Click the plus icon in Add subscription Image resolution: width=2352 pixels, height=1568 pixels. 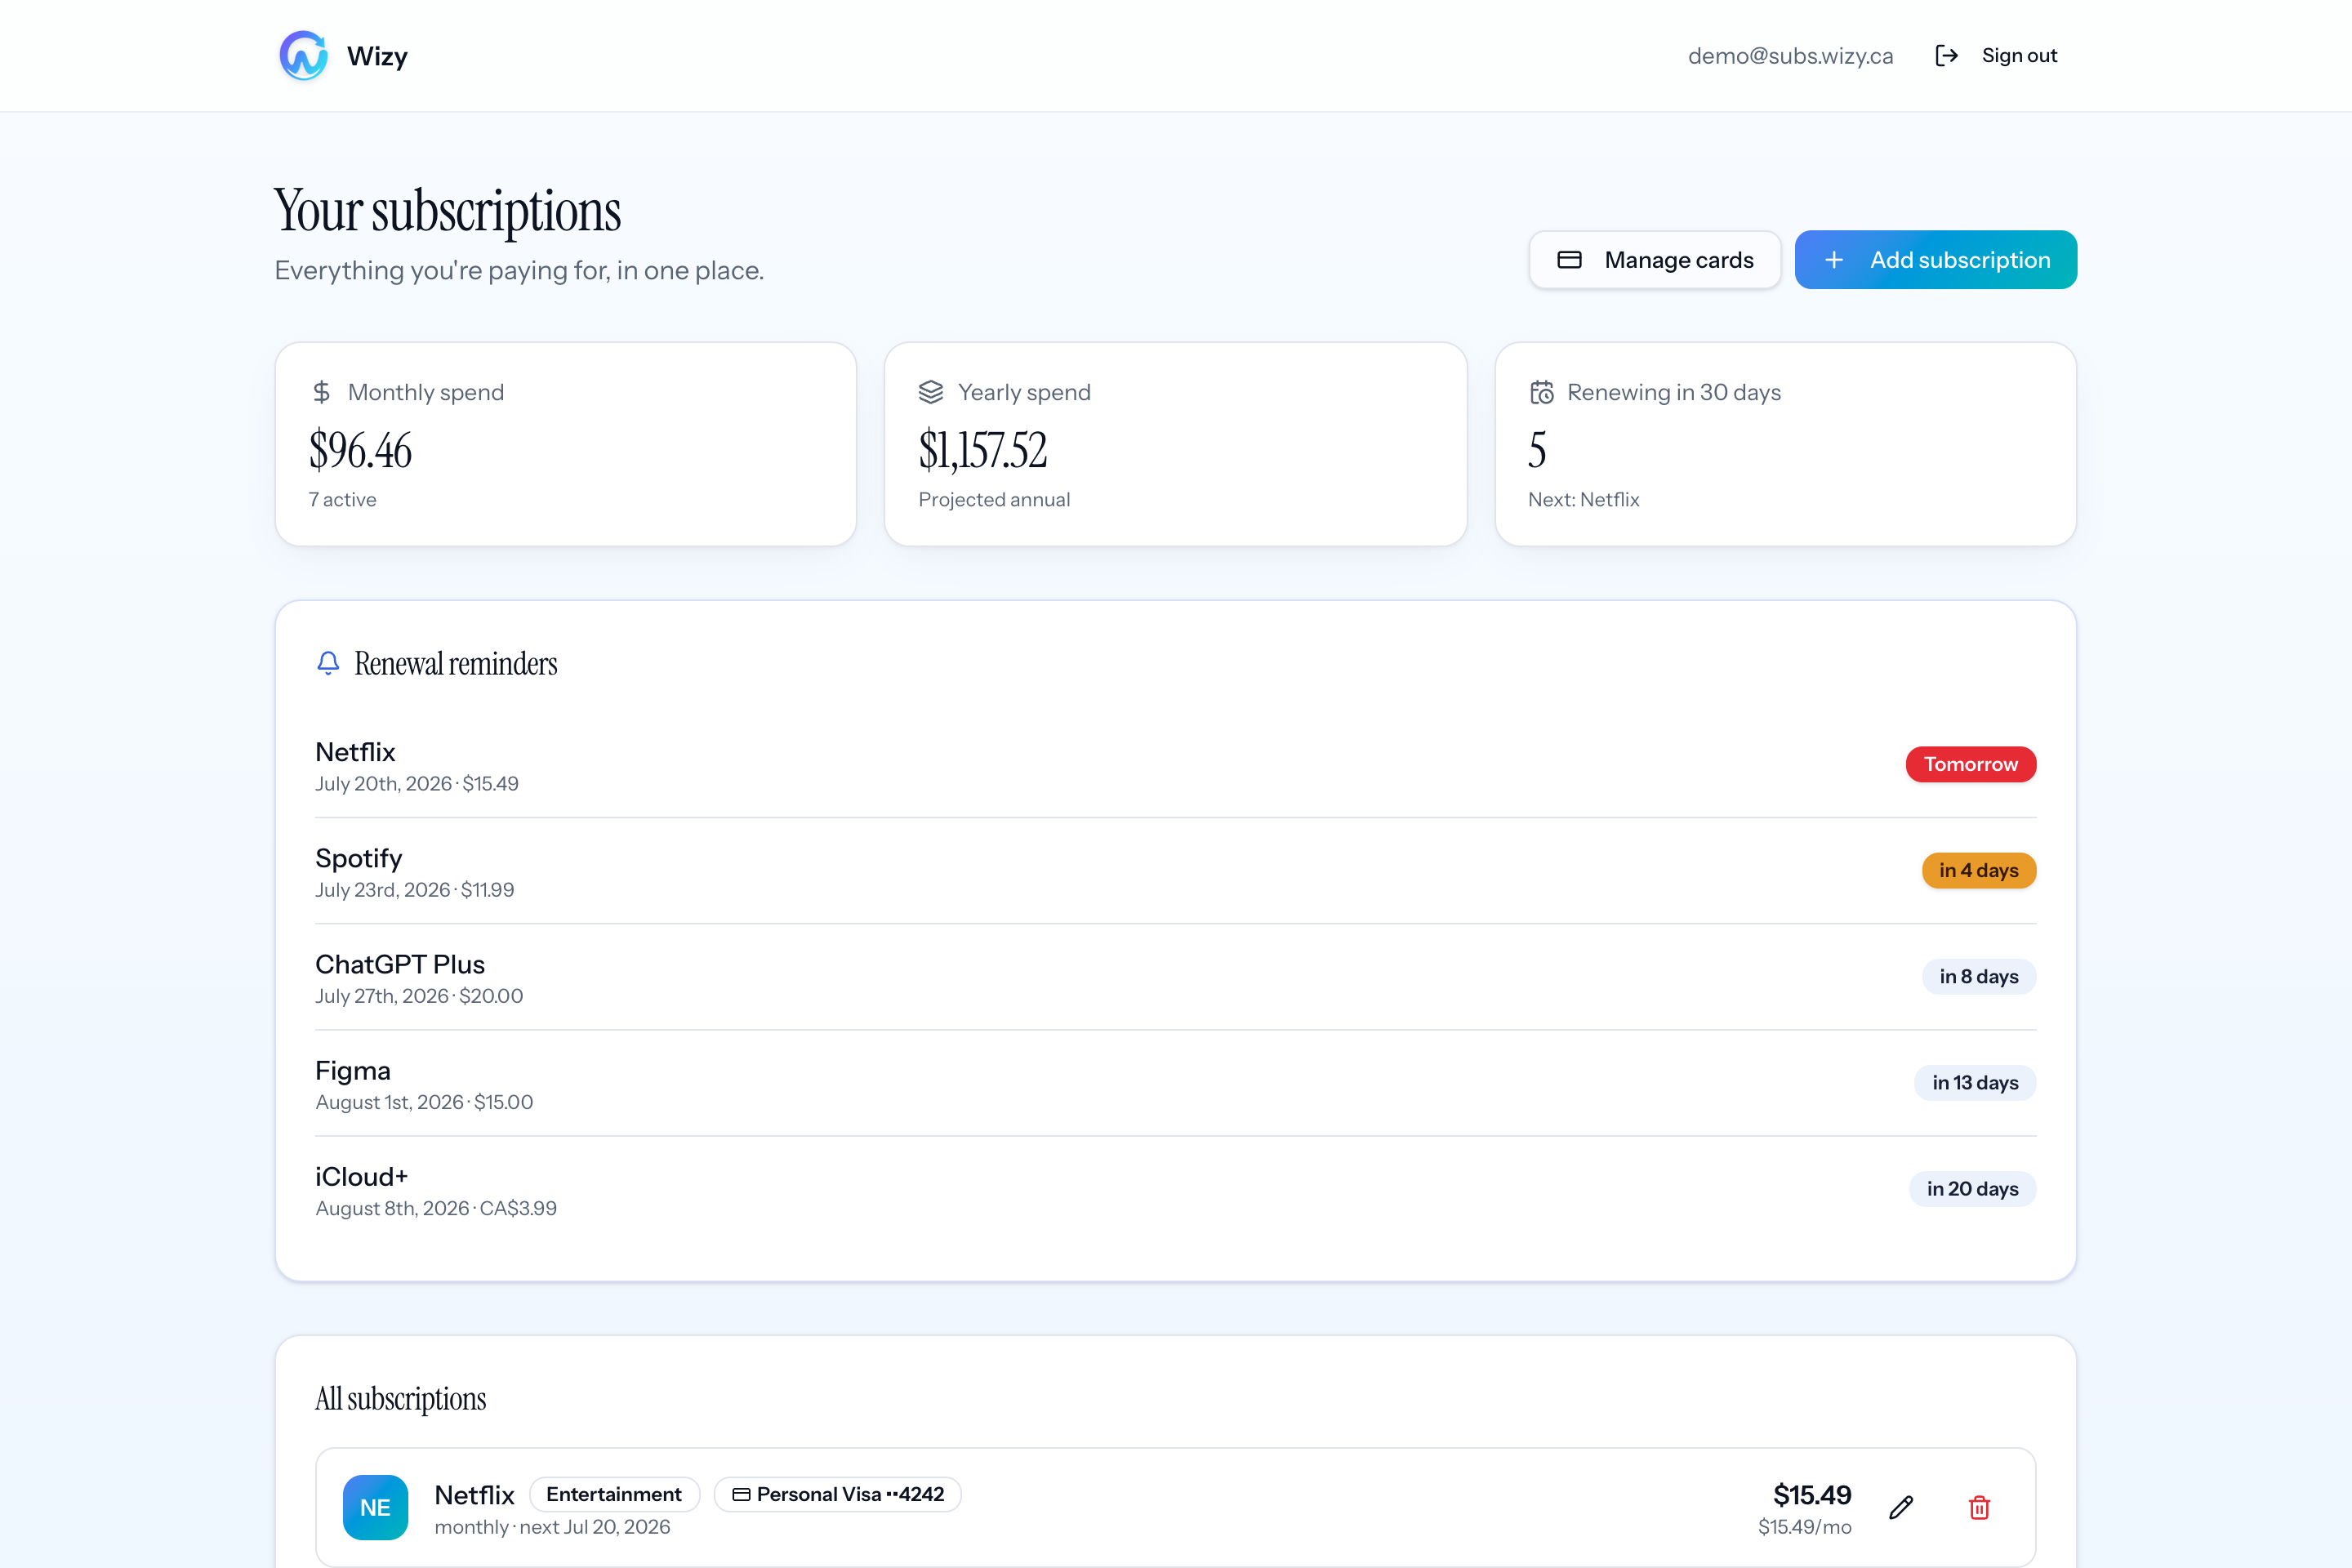(1834, 260)
